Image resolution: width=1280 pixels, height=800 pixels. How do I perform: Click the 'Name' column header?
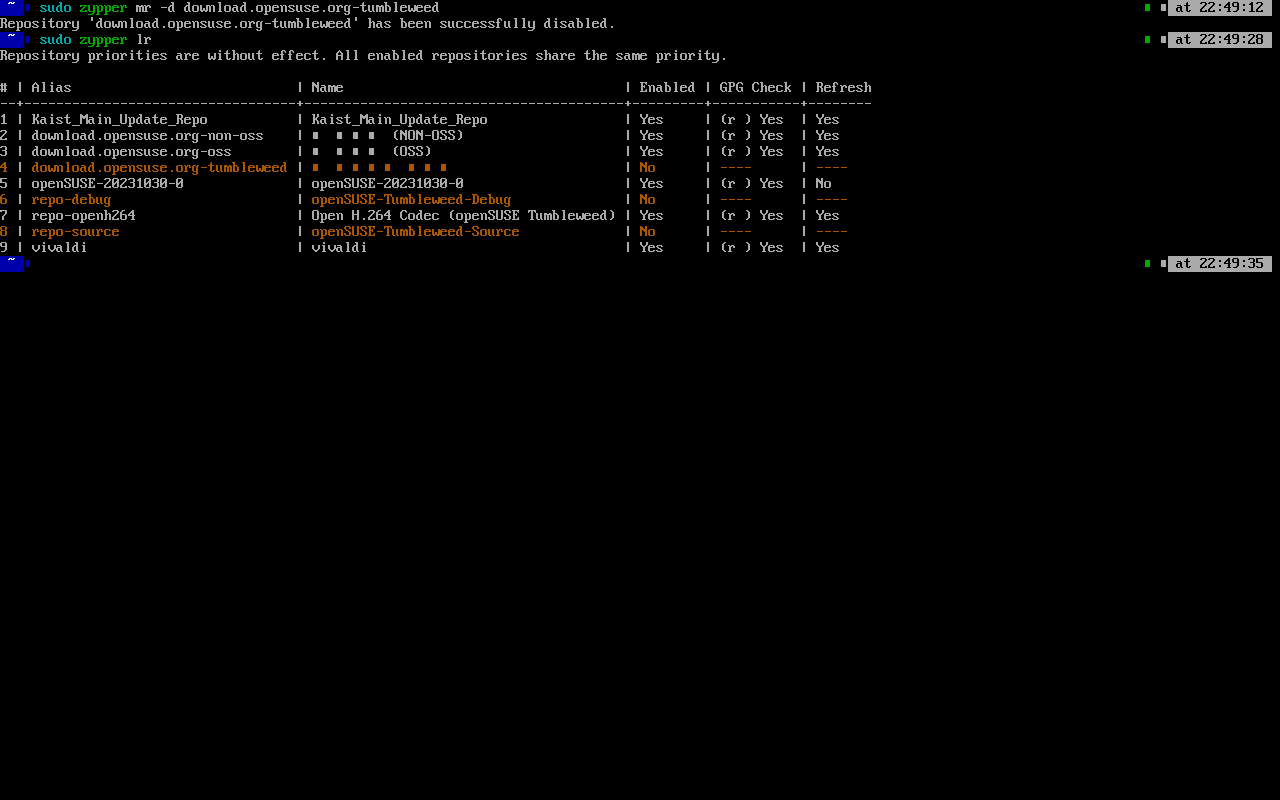coord(328,88)
